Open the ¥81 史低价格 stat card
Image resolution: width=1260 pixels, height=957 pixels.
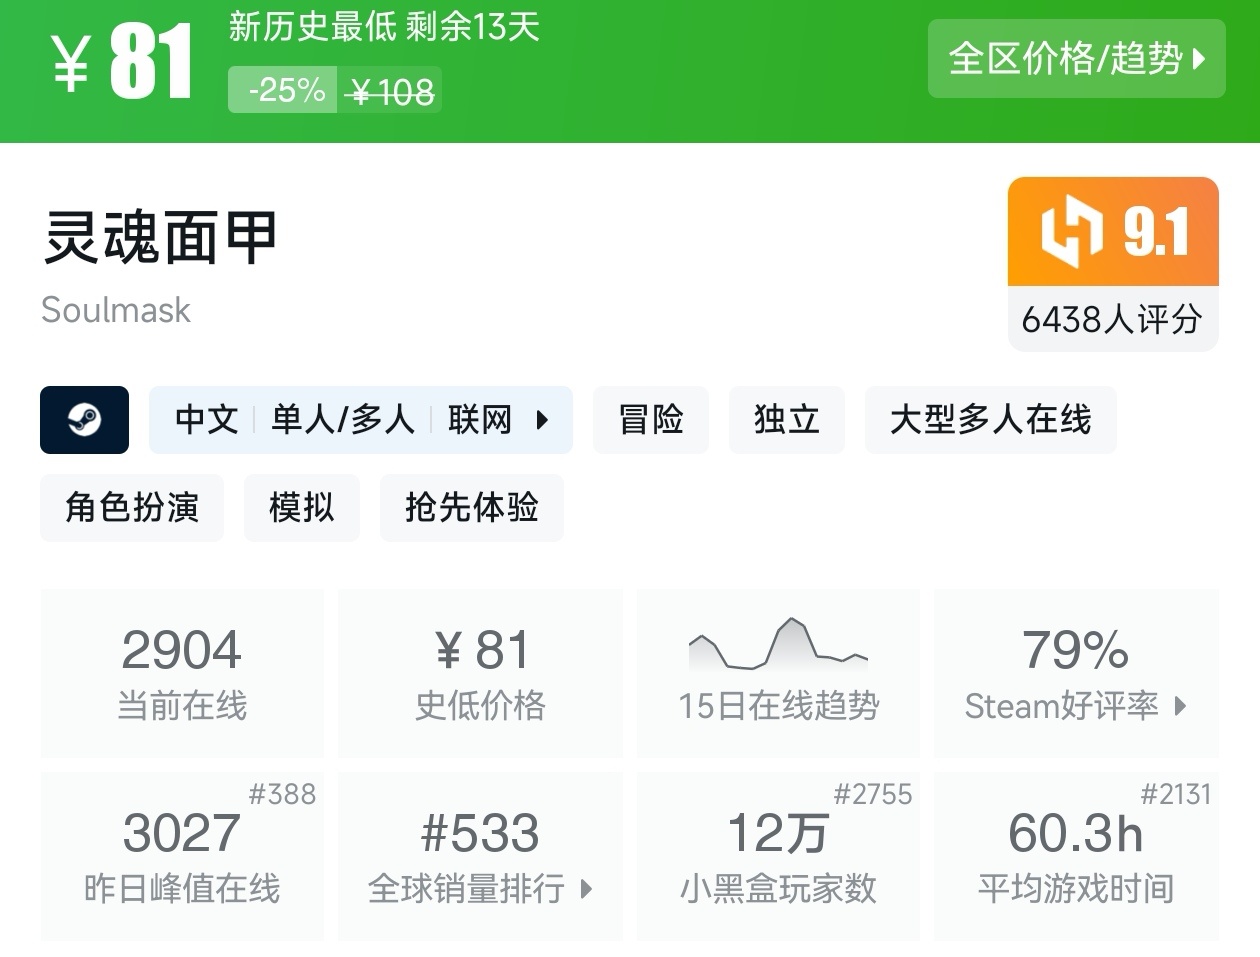(480, 673)
